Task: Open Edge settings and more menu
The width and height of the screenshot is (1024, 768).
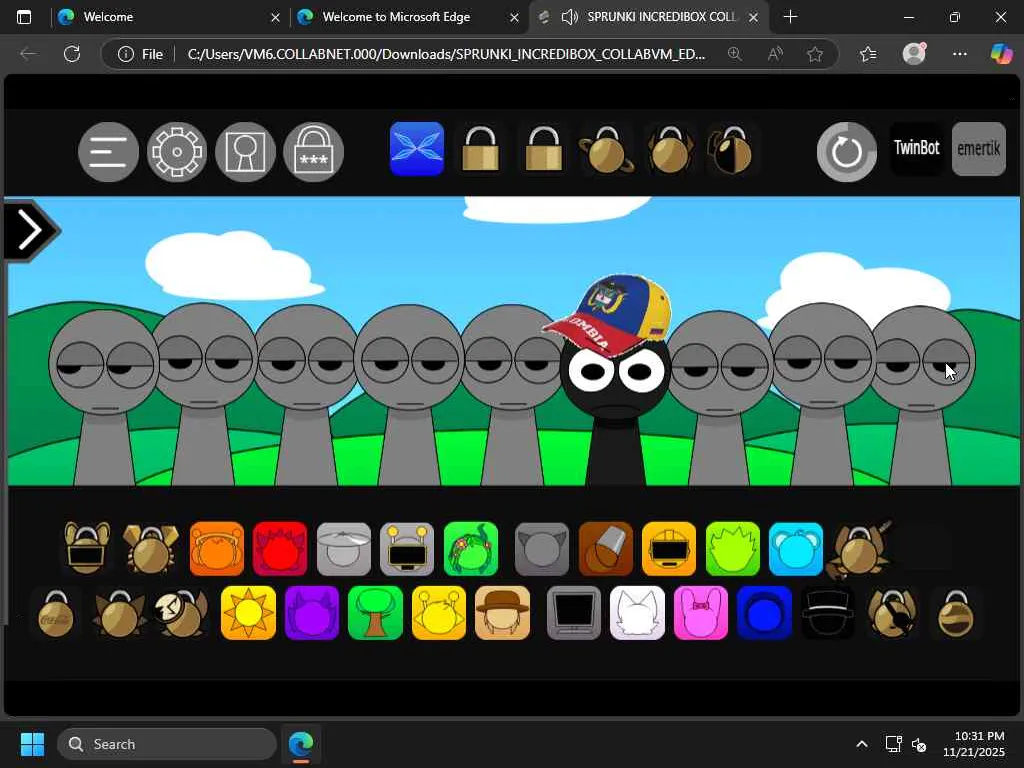Action: point(959,54)
